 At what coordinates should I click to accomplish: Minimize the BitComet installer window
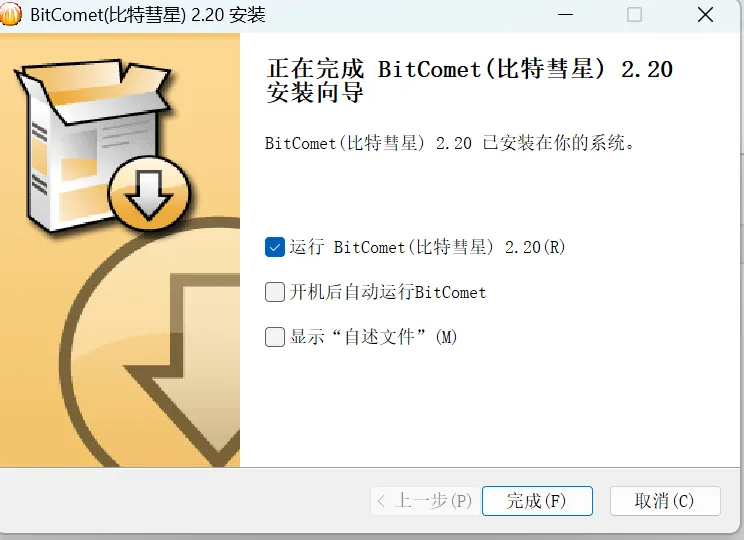click(565, 15)
